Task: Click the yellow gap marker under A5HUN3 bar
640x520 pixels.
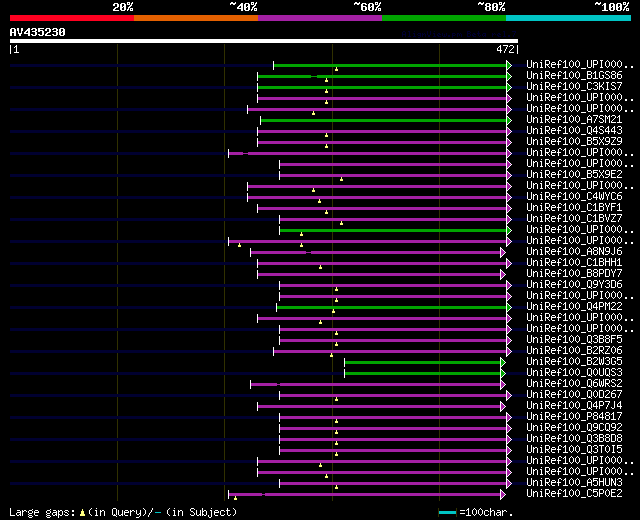Action: point(336,487)
